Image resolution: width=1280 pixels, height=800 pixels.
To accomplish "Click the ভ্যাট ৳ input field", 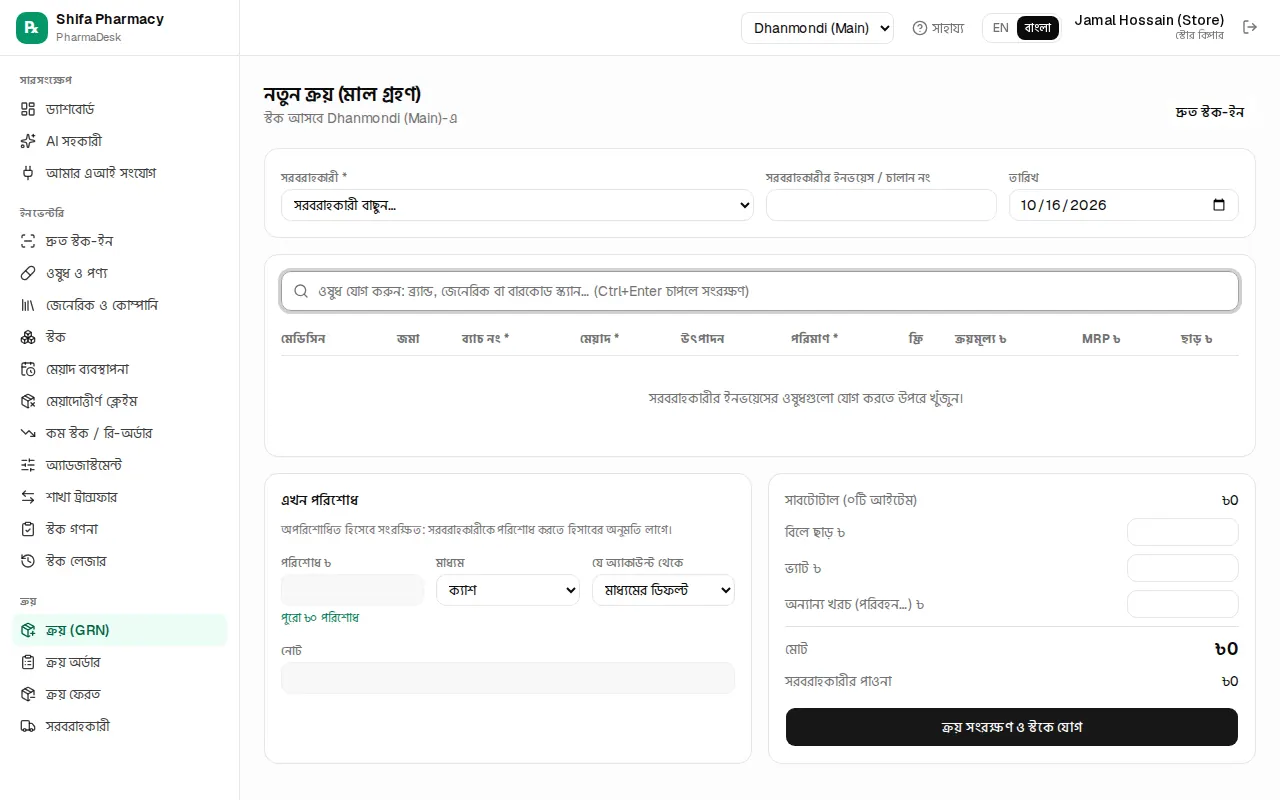I will point(1183,568).
